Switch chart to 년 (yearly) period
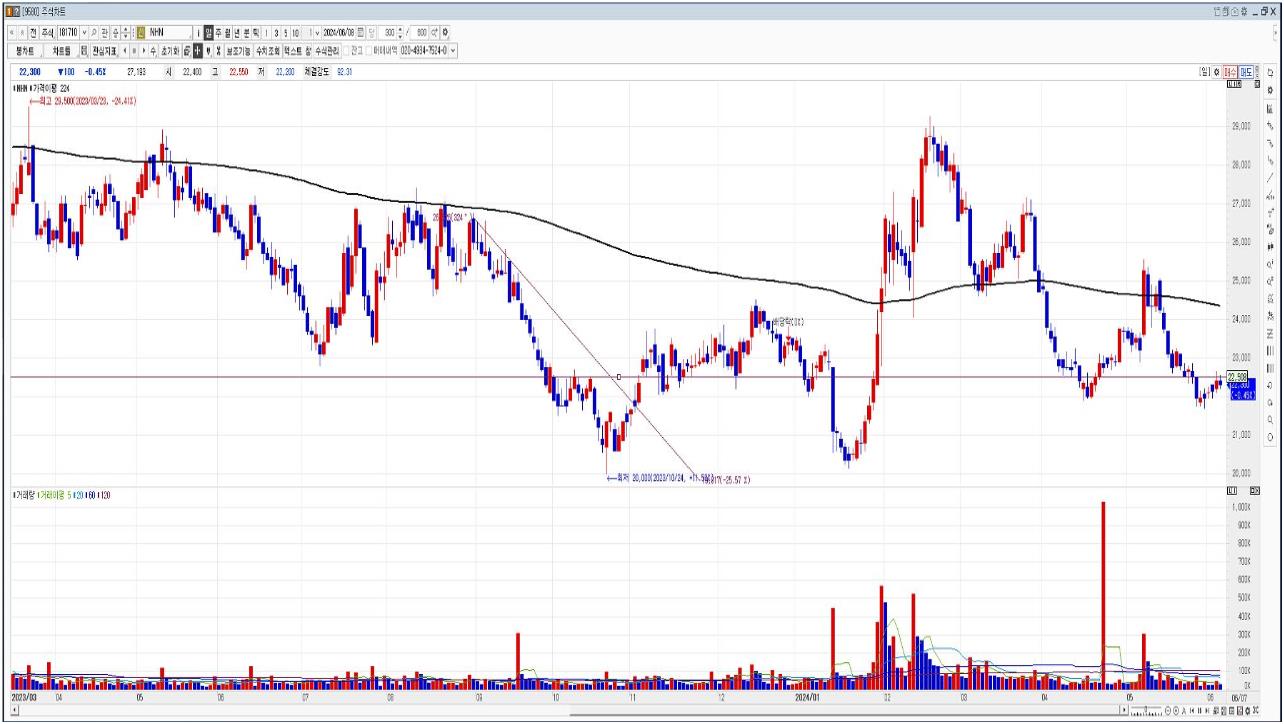The height and width of the screenshot is (724, 1284). pyautogui.click(x=236, y=33)
